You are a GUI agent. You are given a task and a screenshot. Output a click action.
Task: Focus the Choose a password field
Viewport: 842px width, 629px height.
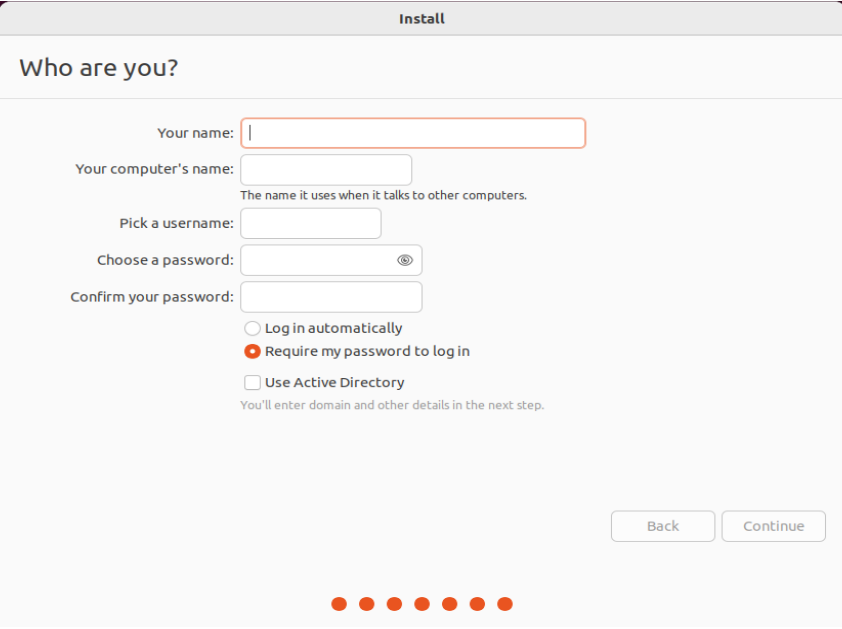click(x=331, y=261)
